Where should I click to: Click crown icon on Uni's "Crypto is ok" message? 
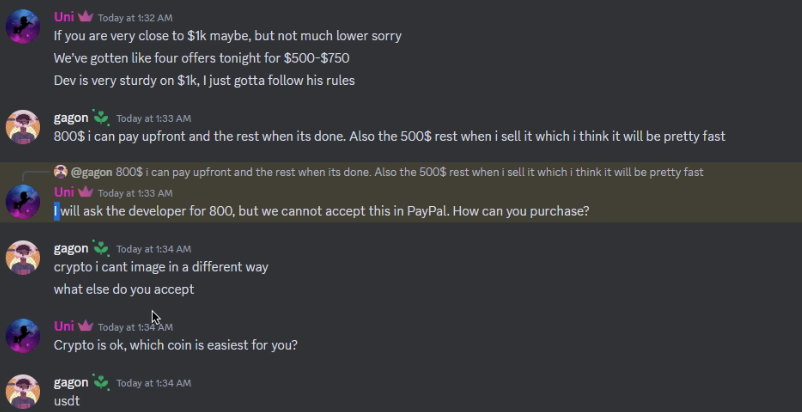click(85, 326)
